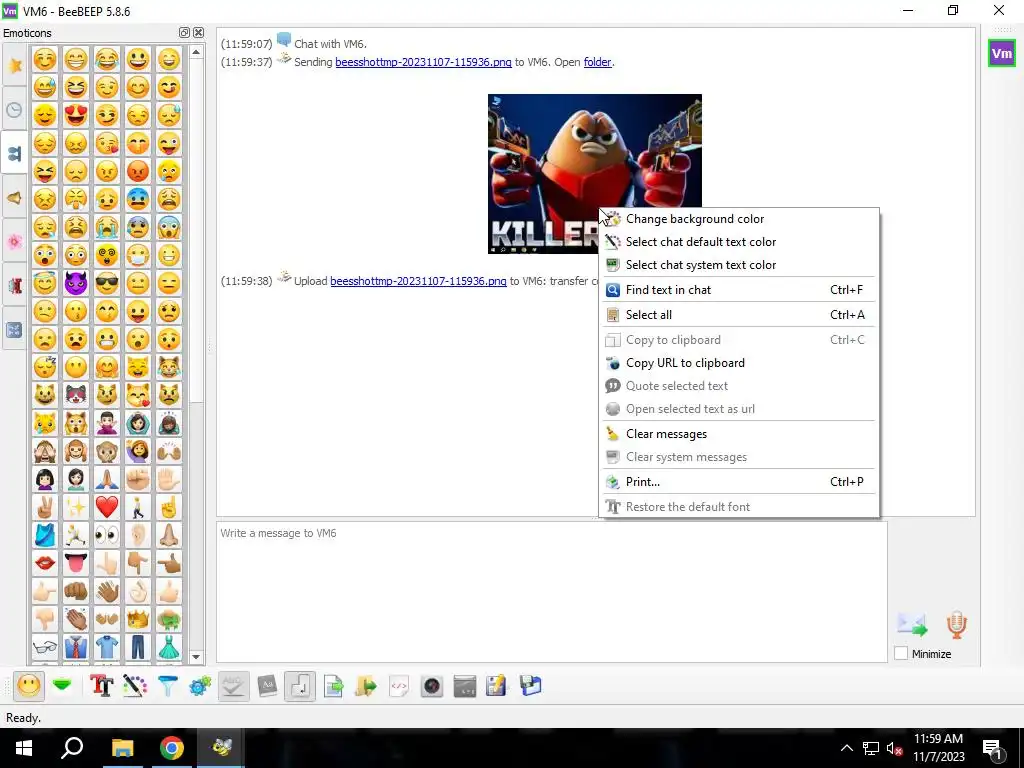This screenshot has width=1024, height=768.
Task: Toggle the Minimize checkbox
Action: pyautogui.click(x=901, y=653)
